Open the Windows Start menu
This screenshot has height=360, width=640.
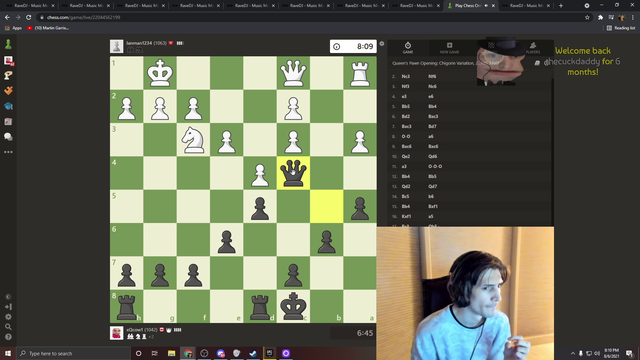coord(8,353)
